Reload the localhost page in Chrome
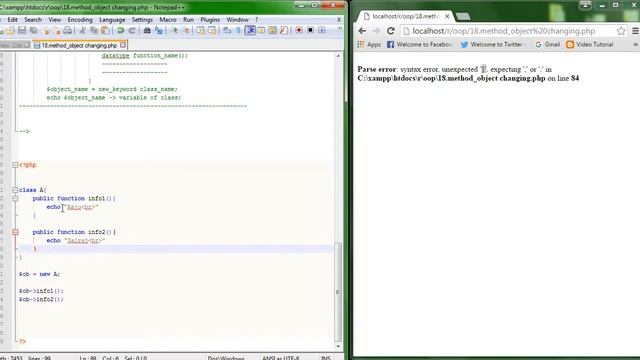The height and width of the screenshot is (360, 640). (x=391, y=31)
